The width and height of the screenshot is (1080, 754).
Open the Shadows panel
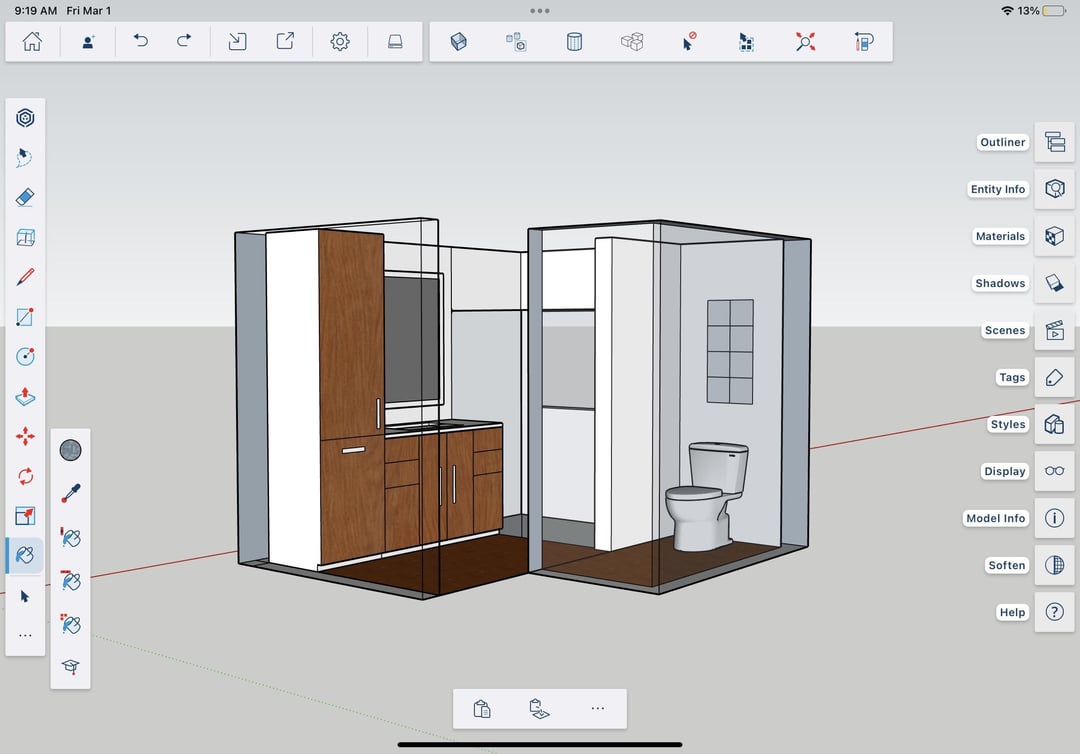(x=1055, y=283)
